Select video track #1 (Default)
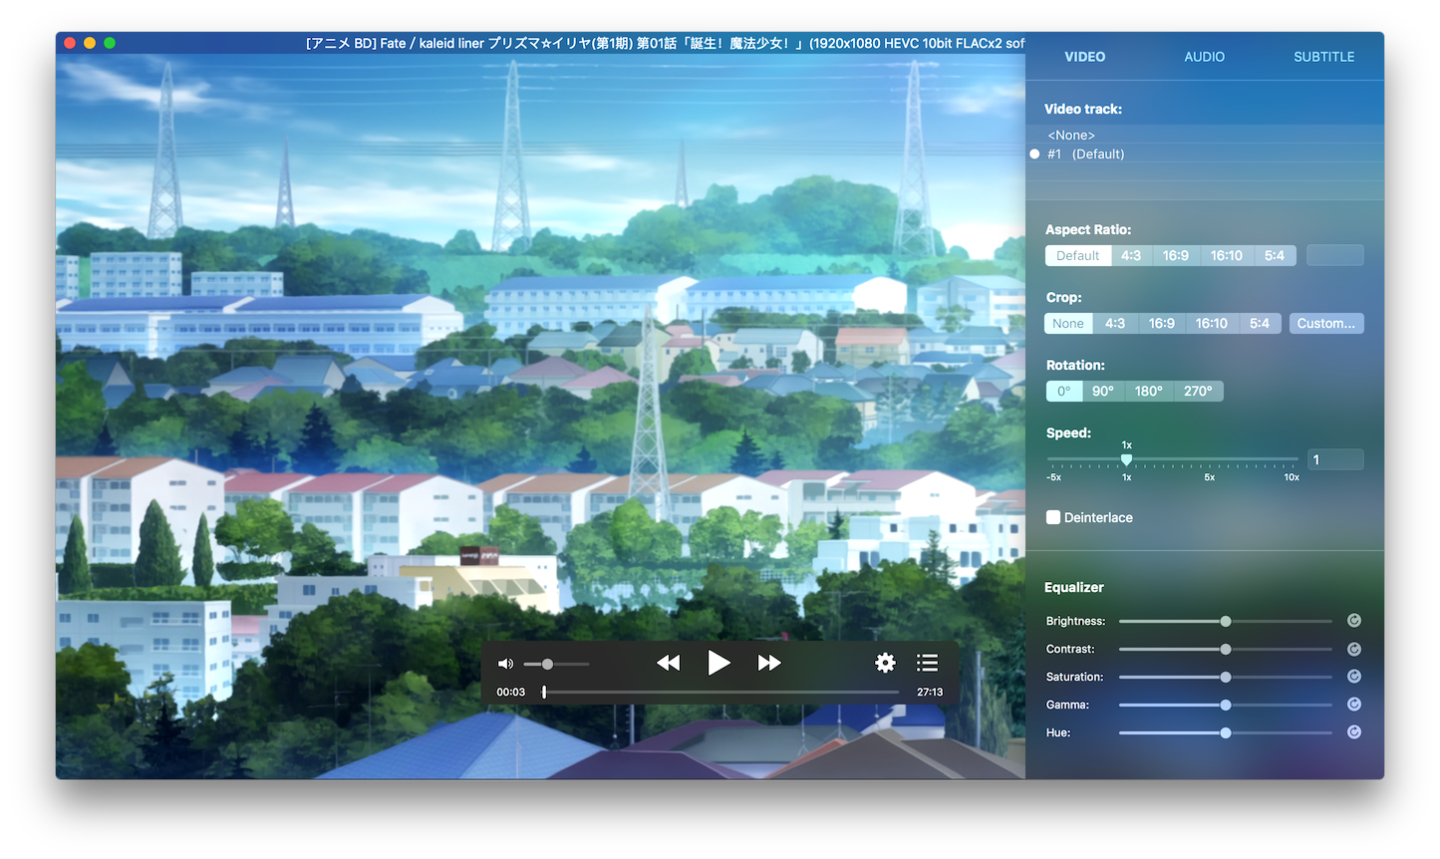1440x859 pixels. click(x=1085, y=154)
